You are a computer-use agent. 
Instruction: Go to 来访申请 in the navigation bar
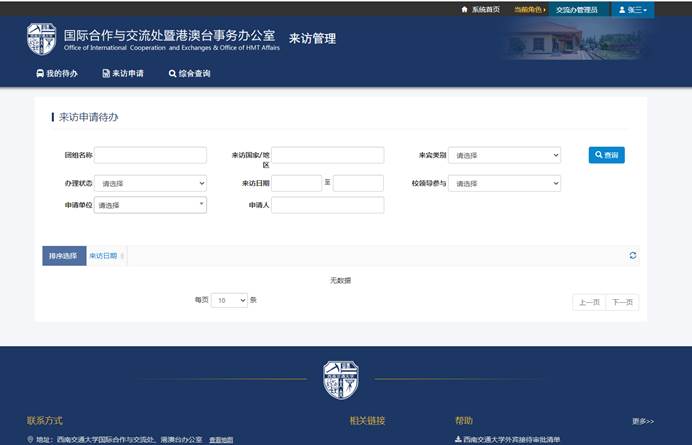click(x=123, y=73)
